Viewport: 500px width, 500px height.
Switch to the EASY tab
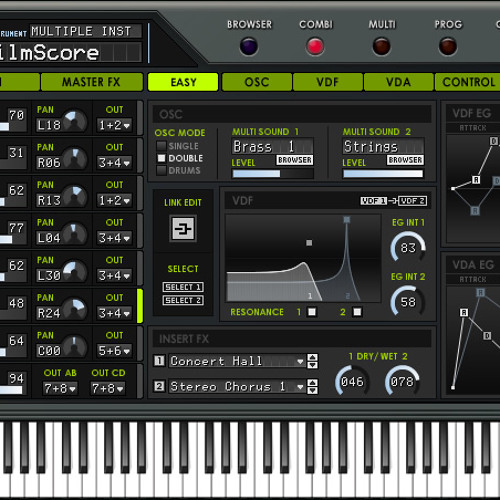coord(183,82)
